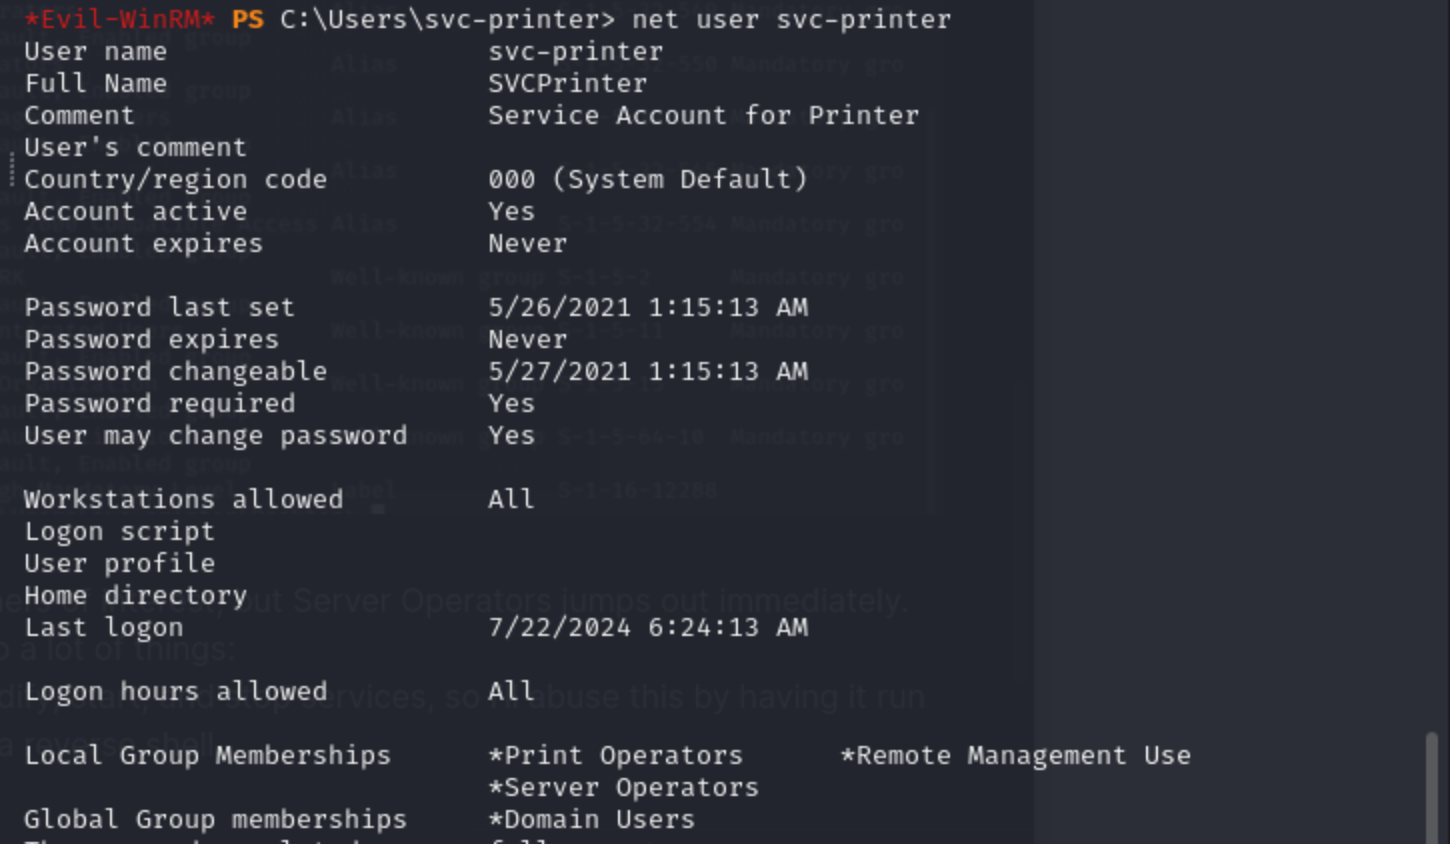The height and width of the screenshot is (844, 1450).
Task: Click the *Remote Management Use group entry
Action: [x=1015, y=755]
